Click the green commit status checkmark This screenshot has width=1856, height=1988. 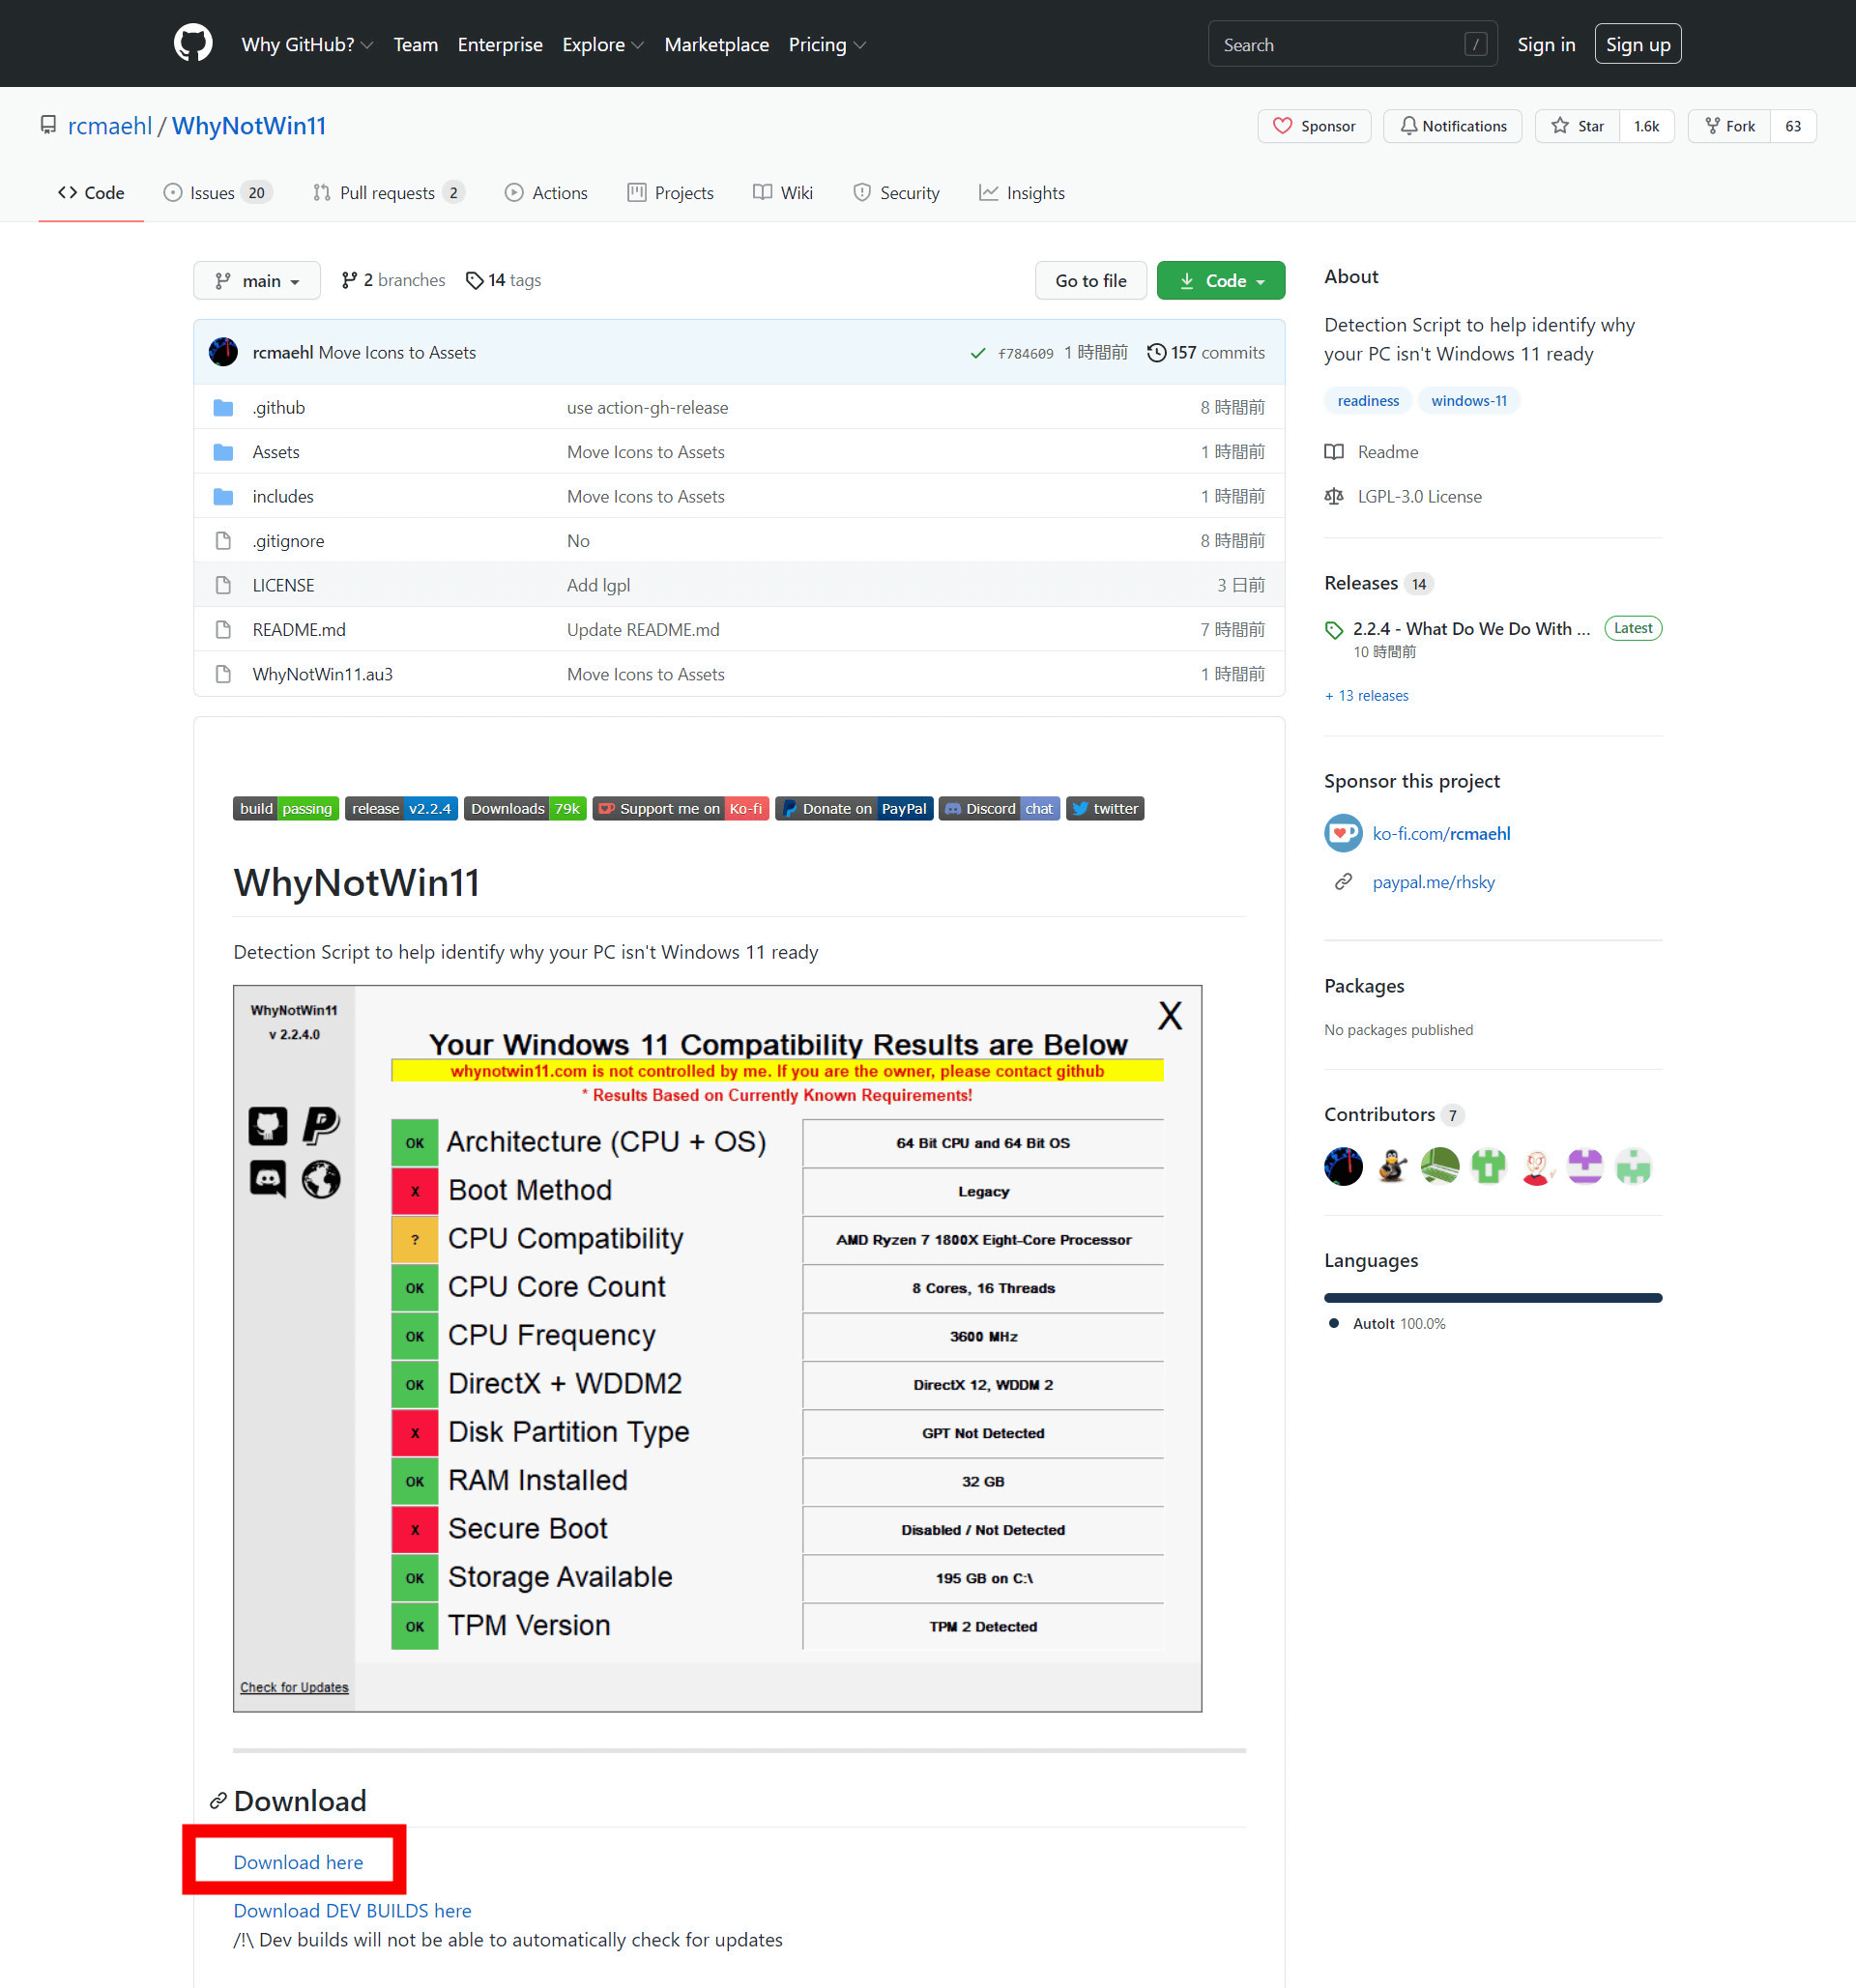[x=977, y=353]
